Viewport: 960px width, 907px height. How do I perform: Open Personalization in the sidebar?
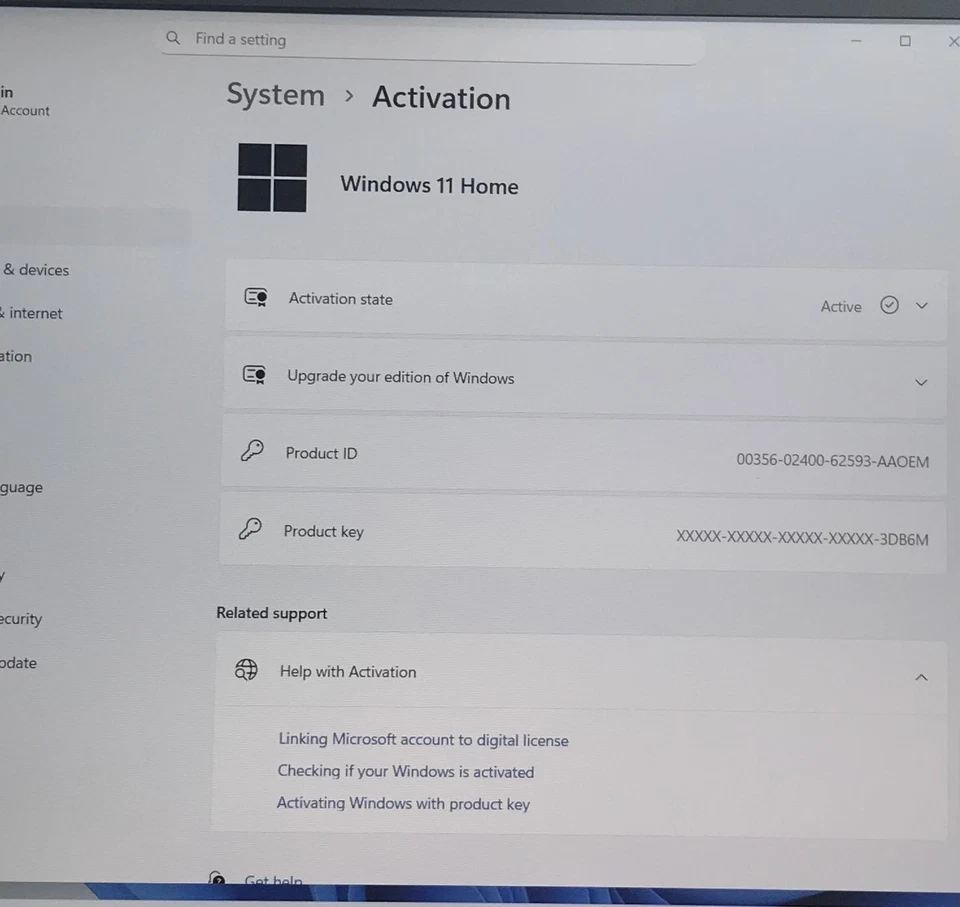pyautogui.click(x=16, y=356)
